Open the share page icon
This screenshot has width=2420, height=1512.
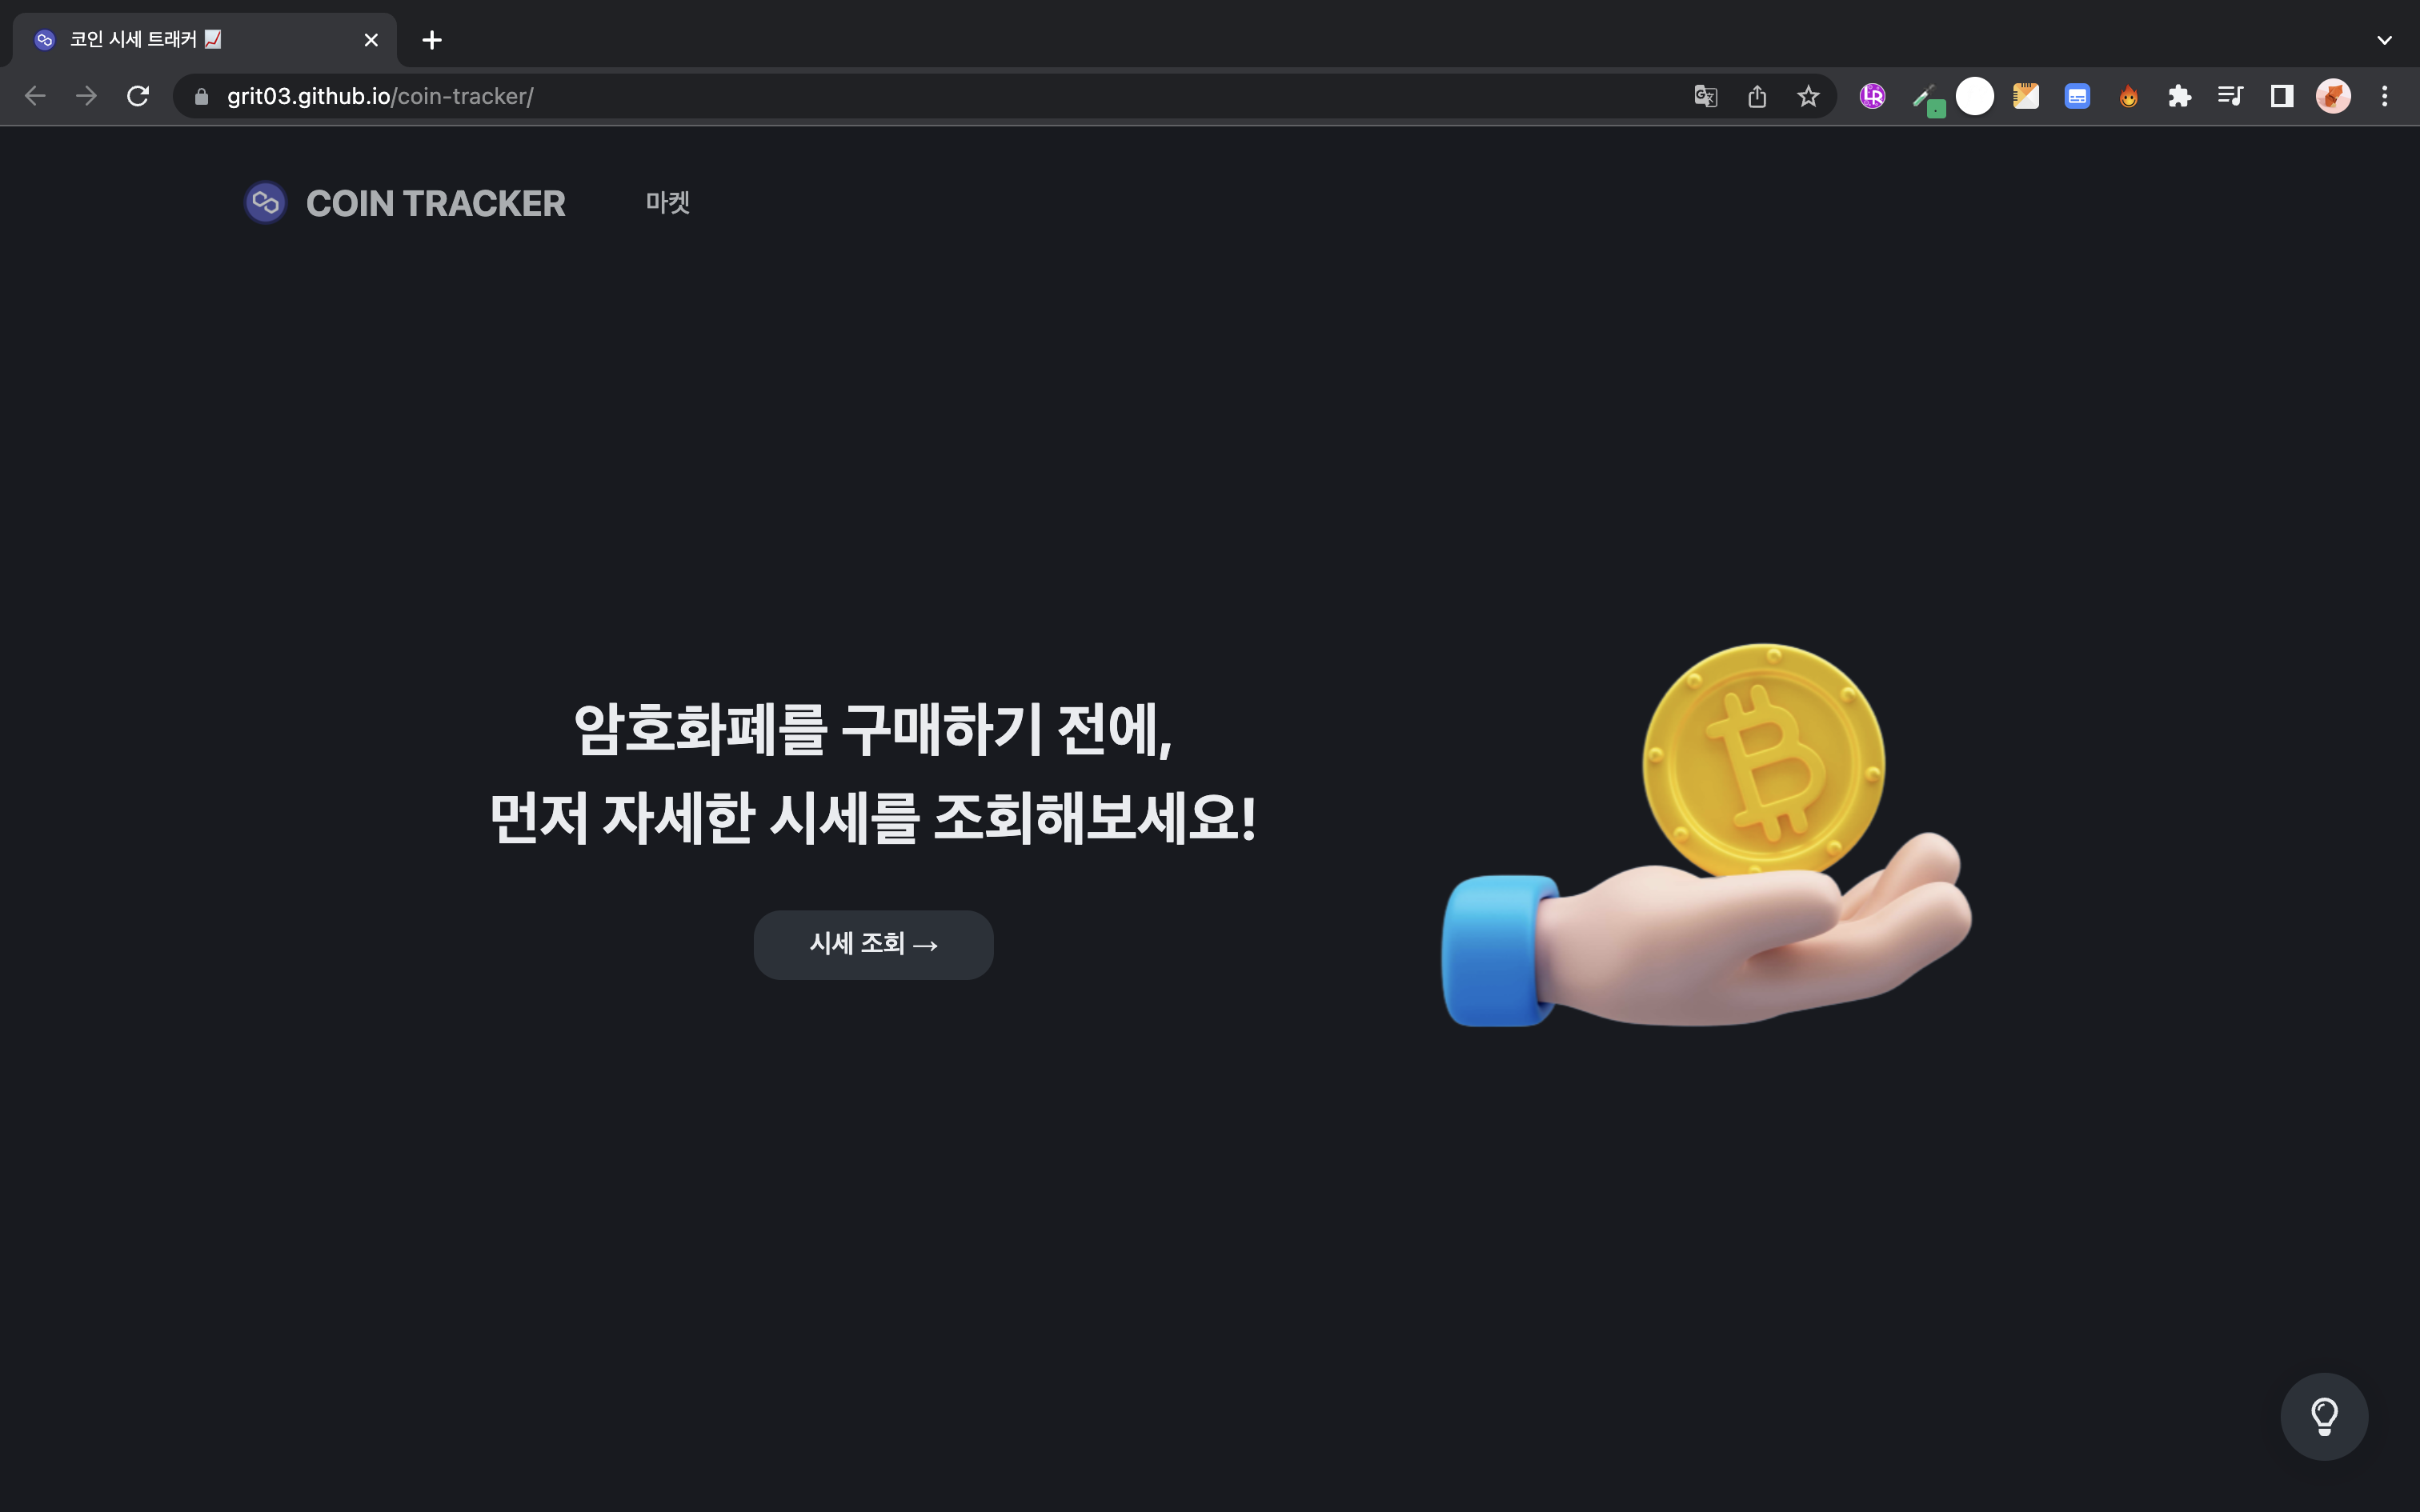(x=1757, y=96)
